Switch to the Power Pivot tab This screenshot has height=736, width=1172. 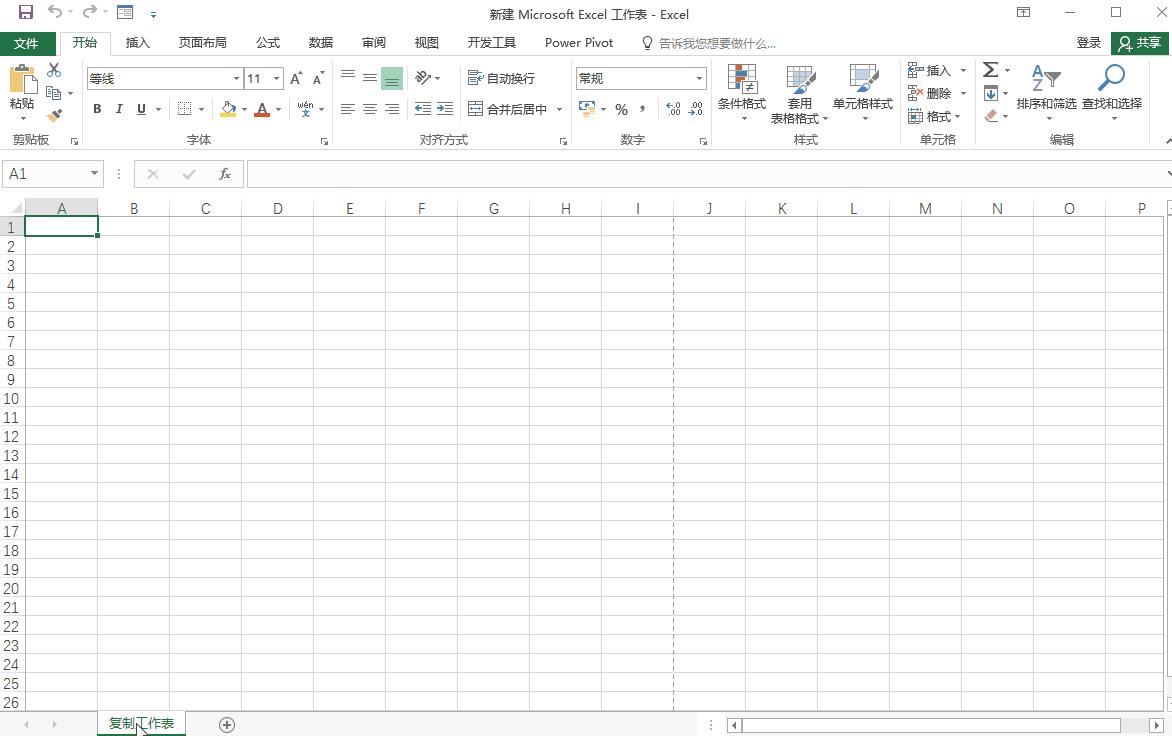click(579, 43)
